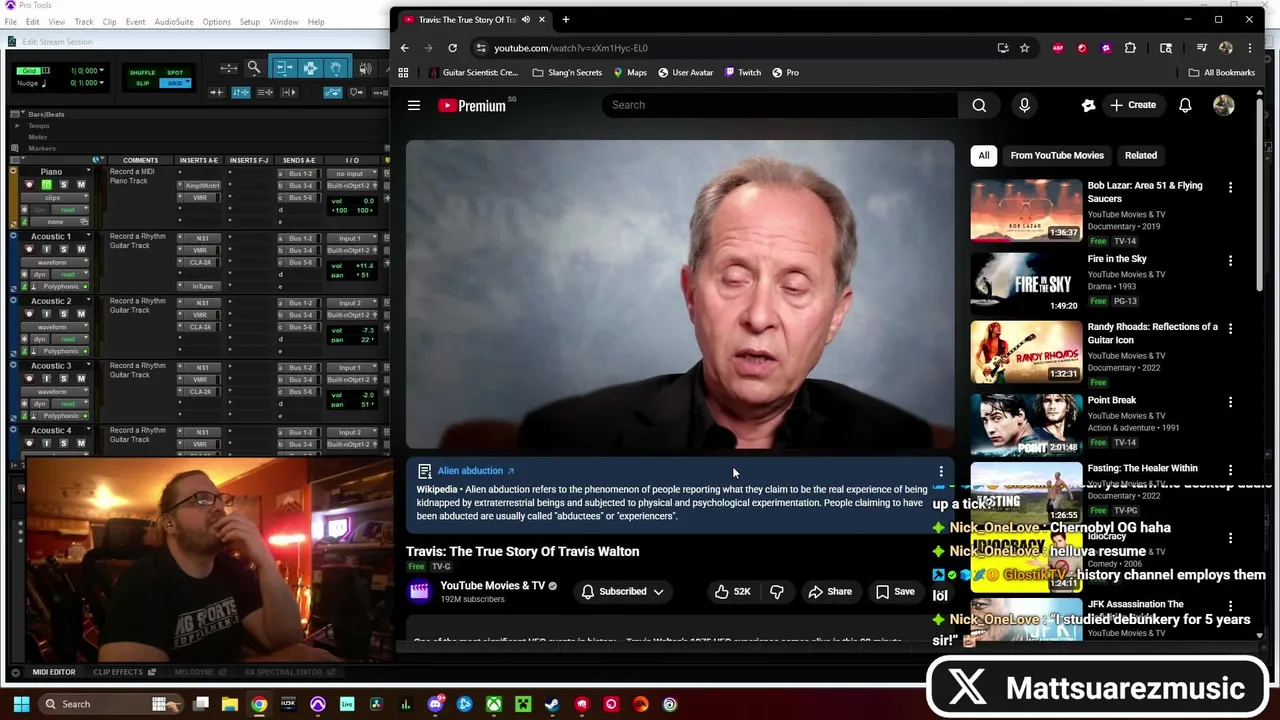Mute the Acoustic 1 track

(81, 249)
